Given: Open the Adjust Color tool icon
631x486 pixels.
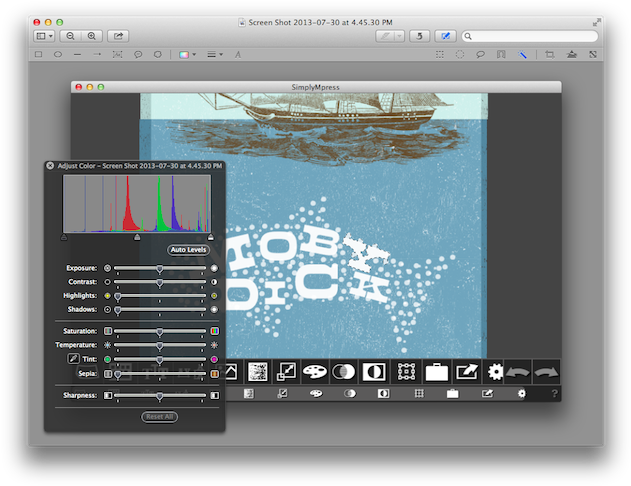Looking at the screenshot, I should [571, 54].
